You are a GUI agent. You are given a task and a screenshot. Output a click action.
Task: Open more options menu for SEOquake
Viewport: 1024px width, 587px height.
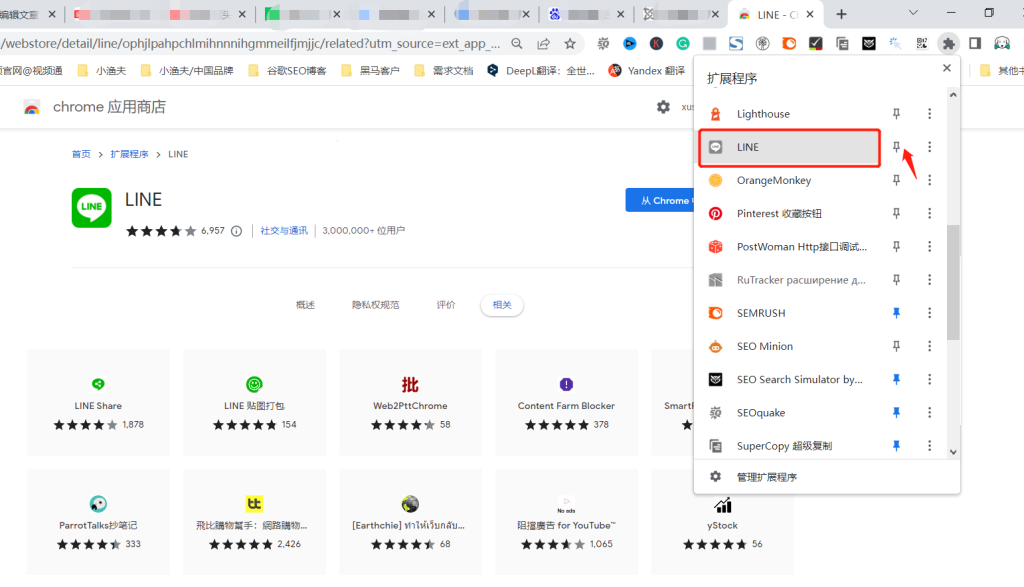[x=929, y=412]
